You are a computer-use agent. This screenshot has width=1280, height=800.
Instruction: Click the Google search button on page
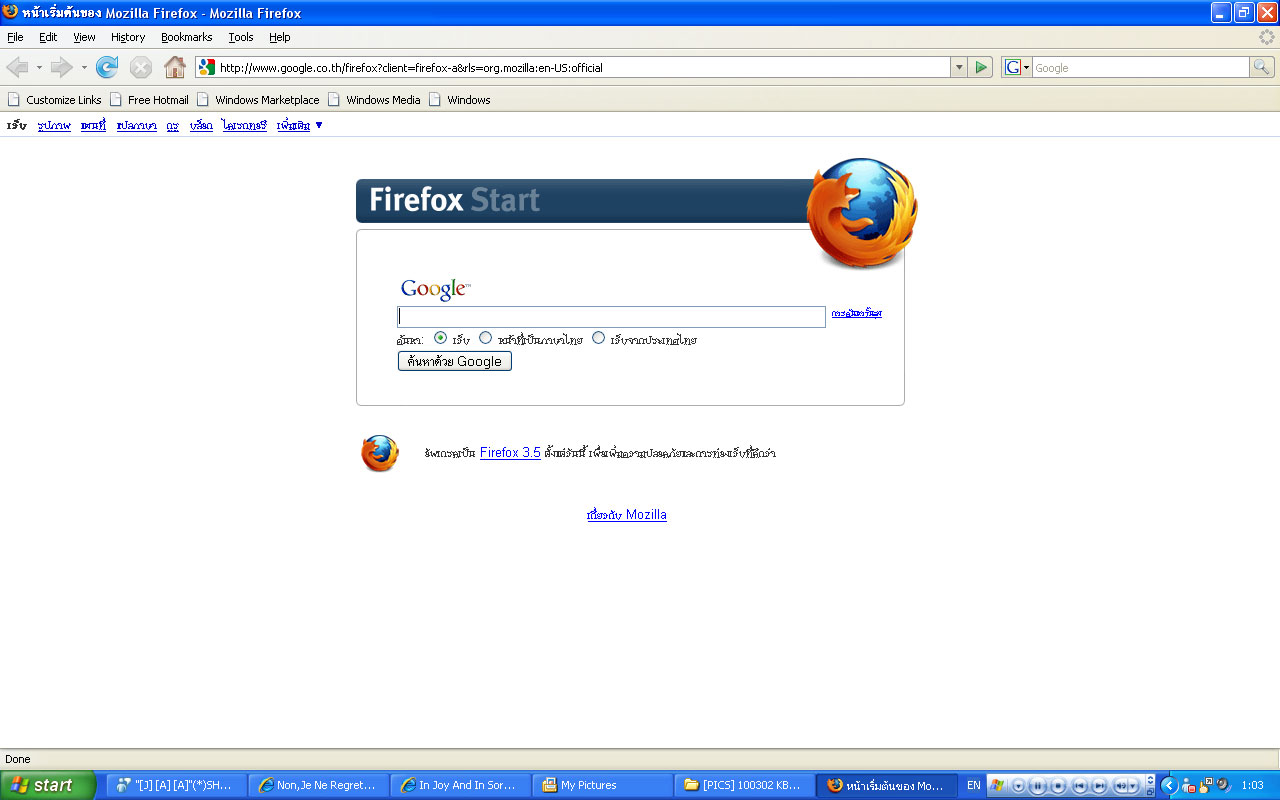455,361
